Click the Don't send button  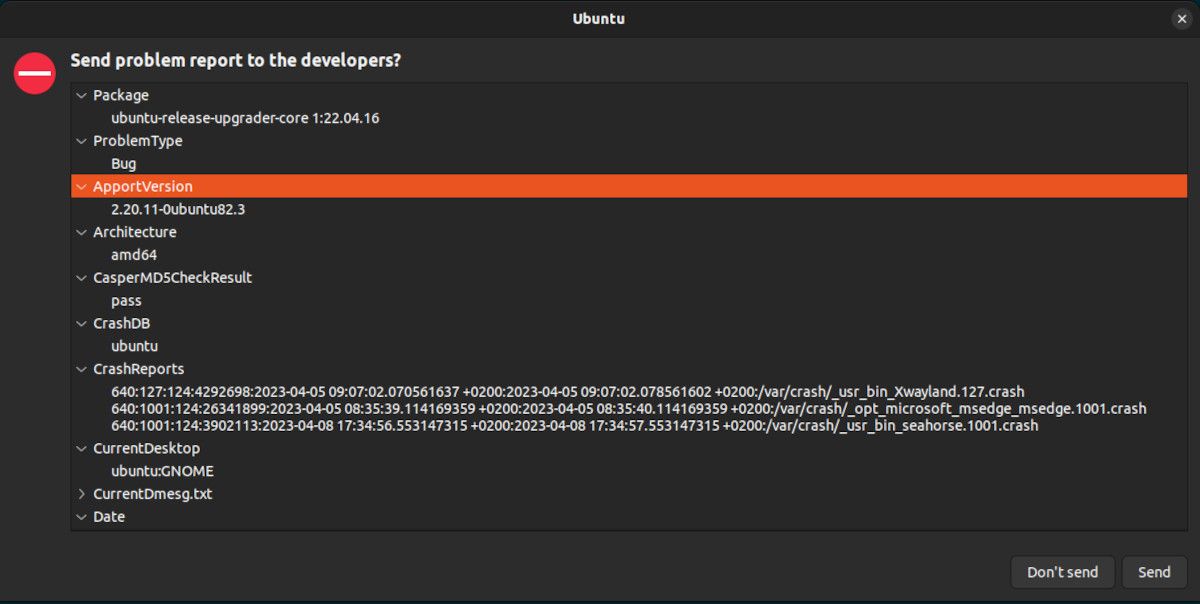[1062, 572]
